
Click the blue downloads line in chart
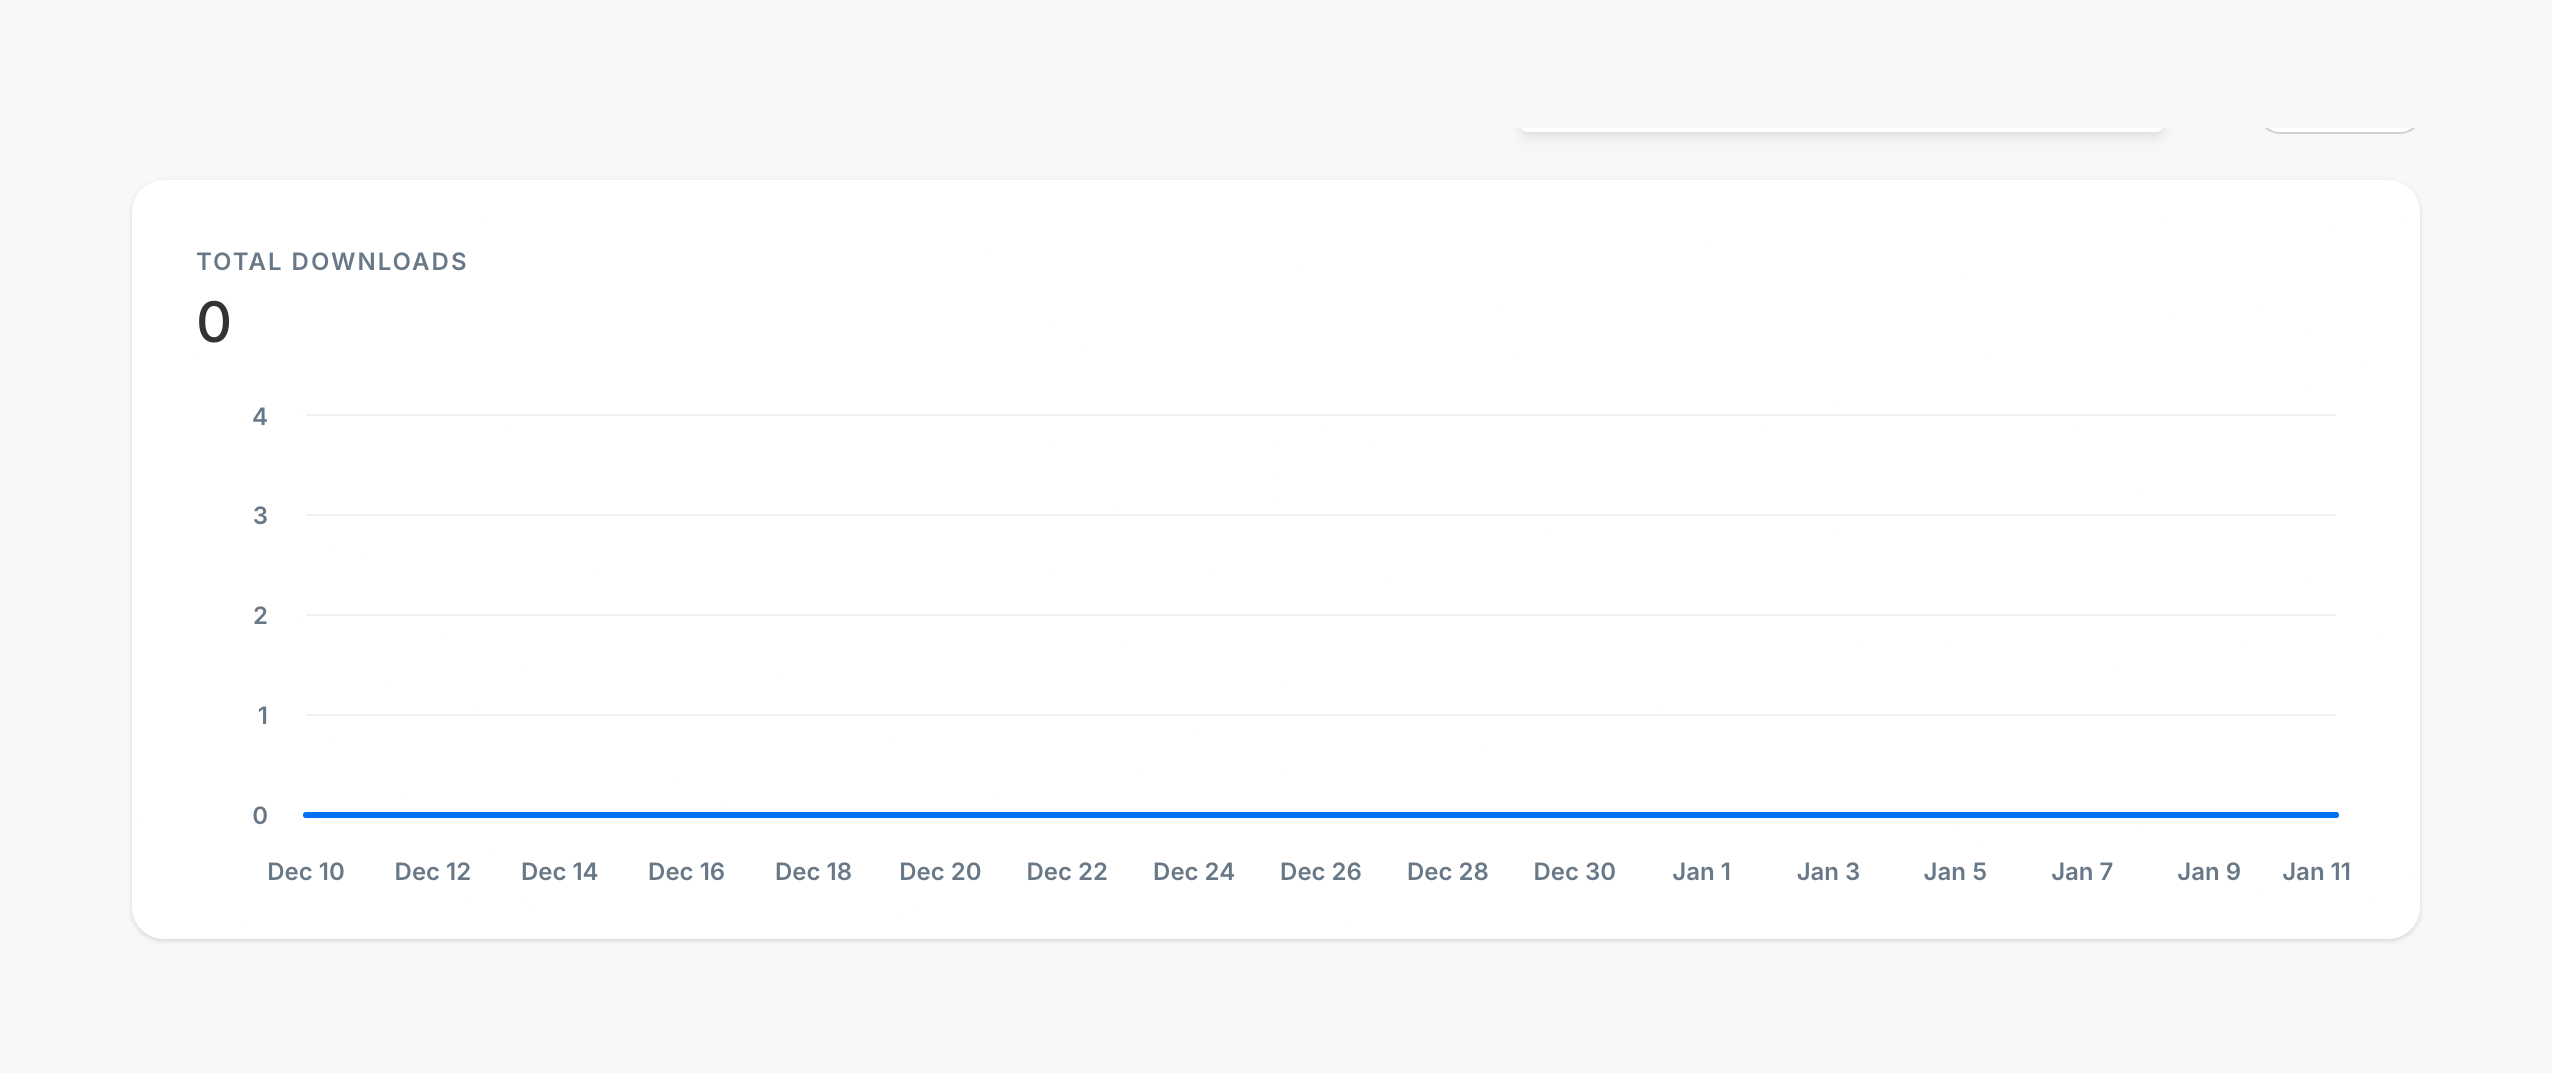(1320, 815)
